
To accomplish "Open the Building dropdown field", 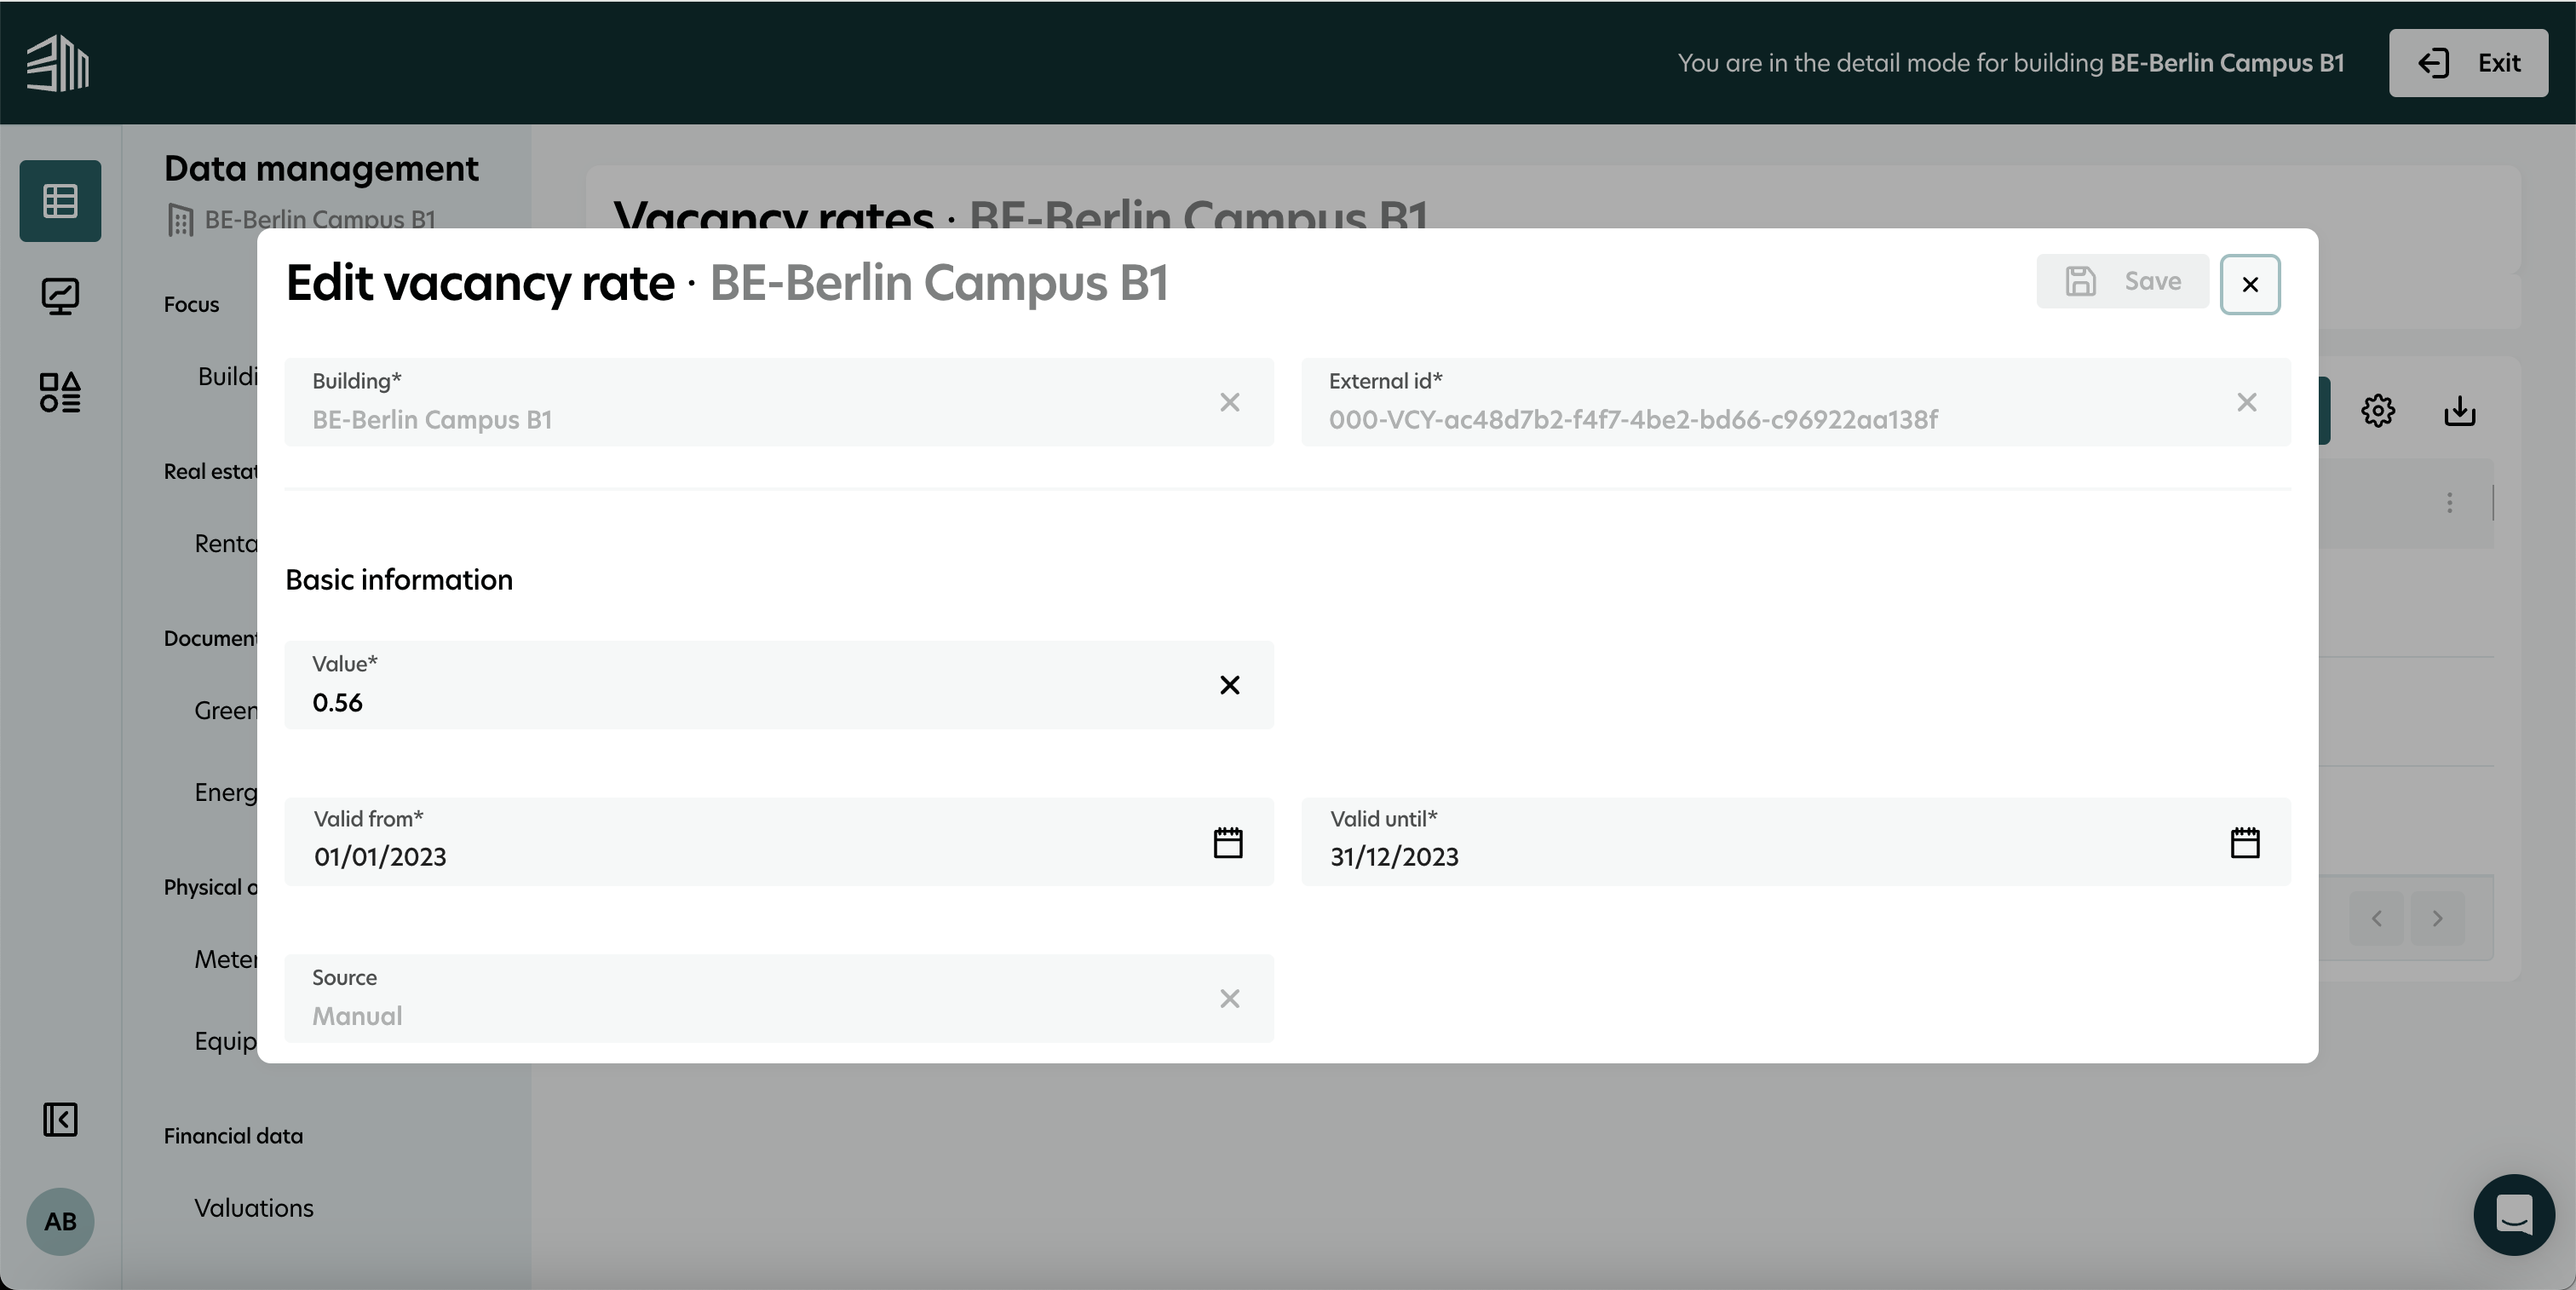I will pos(779,402).
